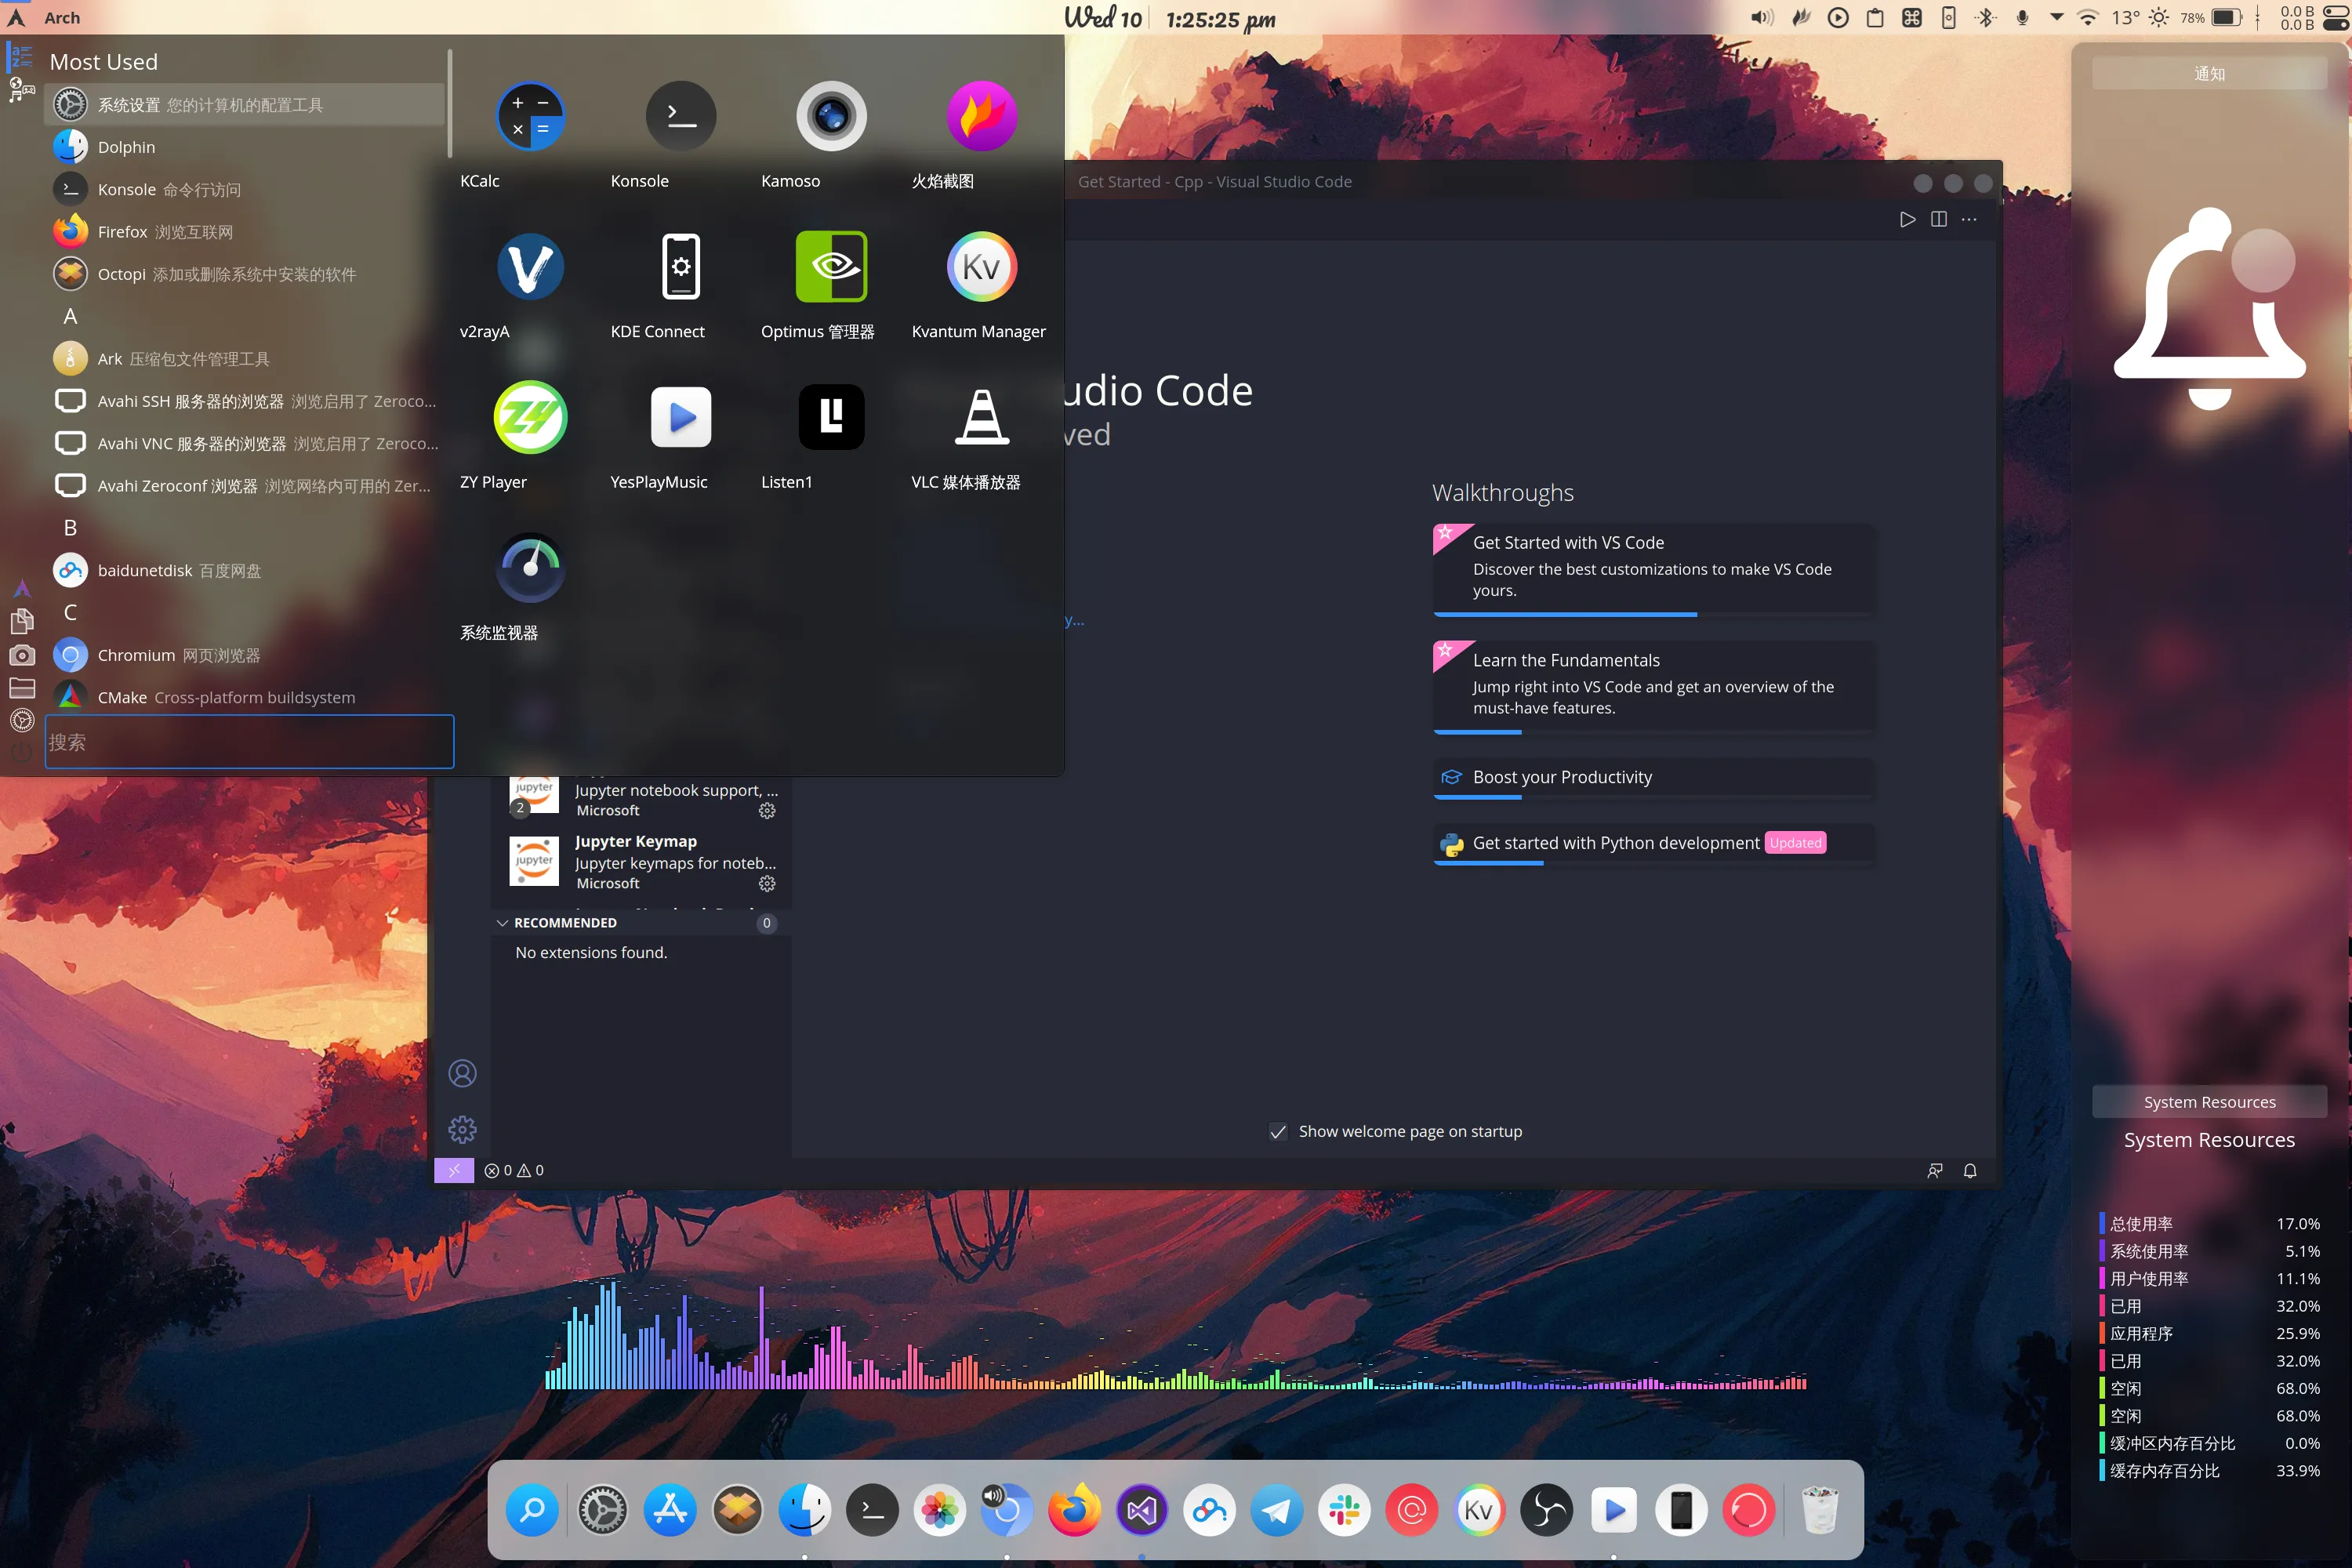Image resolution: width=2352 pixels, height=1568 pixels.
Task: Click the clock showing 1:25:25 pm
Action: [x=1220, y=19]
